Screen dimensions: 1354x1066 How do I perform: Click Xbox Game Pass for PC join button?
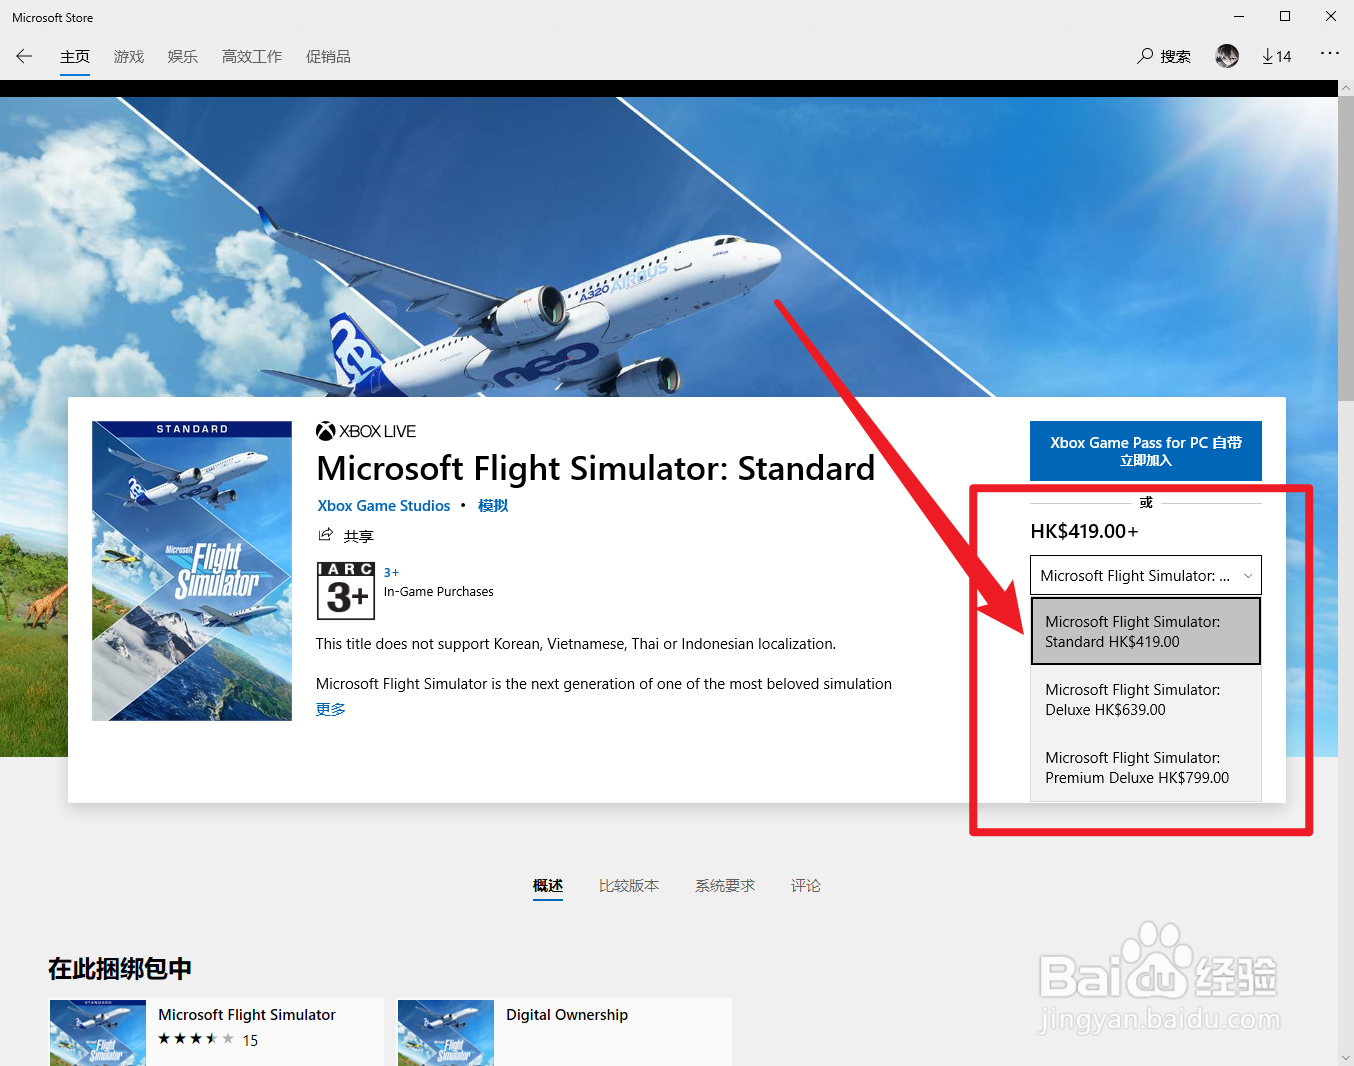point(1146,451)
